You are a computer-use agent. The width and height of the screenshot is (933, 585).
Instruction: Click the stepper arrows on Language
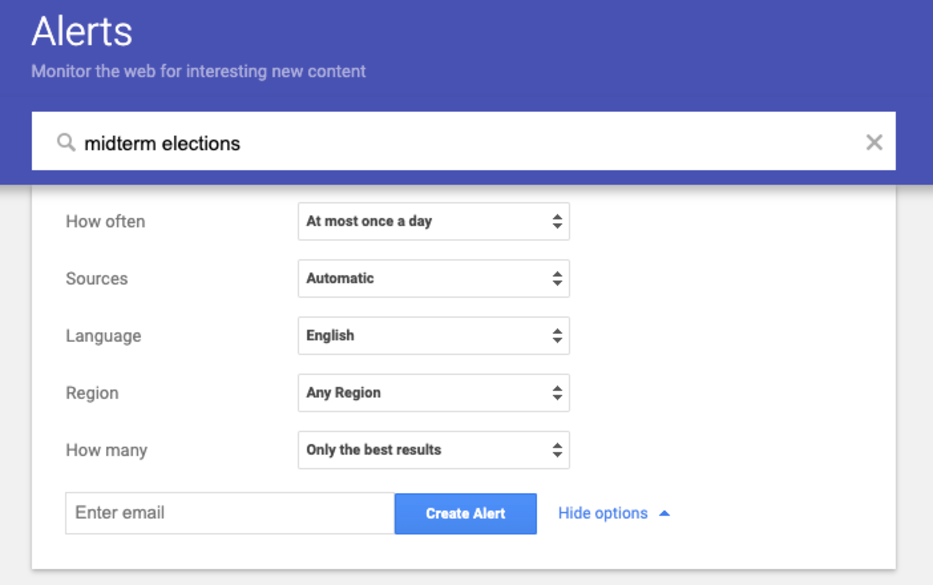pos(557,336)
